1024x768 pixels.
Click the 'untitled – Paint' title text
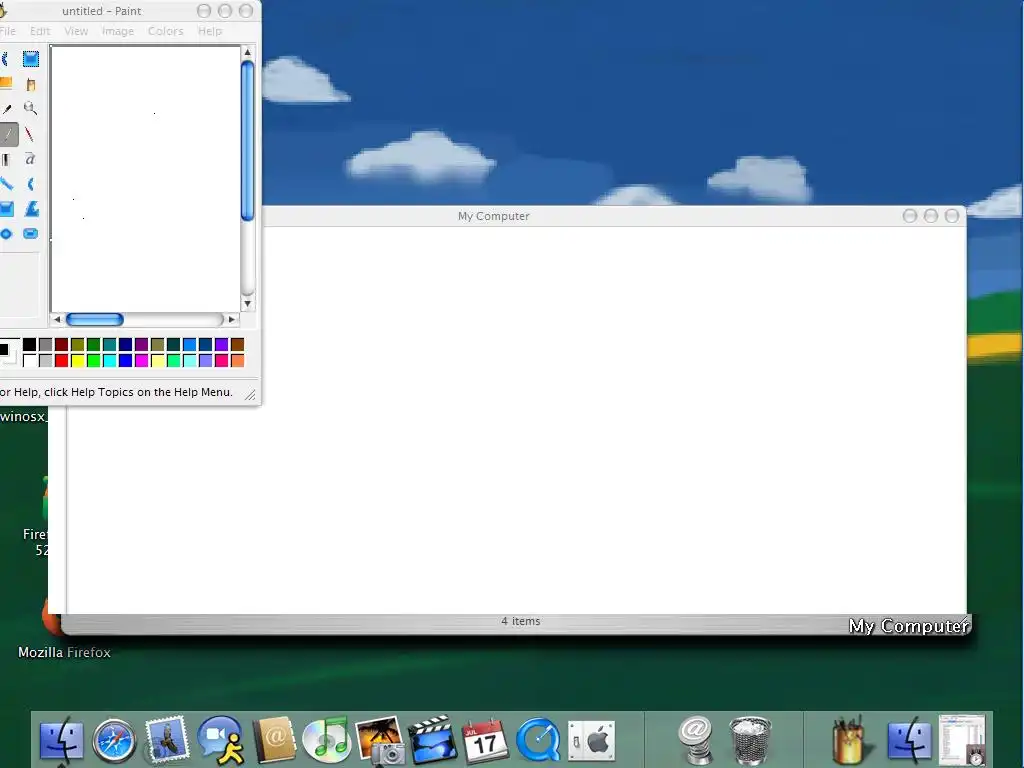pos(101,11)
